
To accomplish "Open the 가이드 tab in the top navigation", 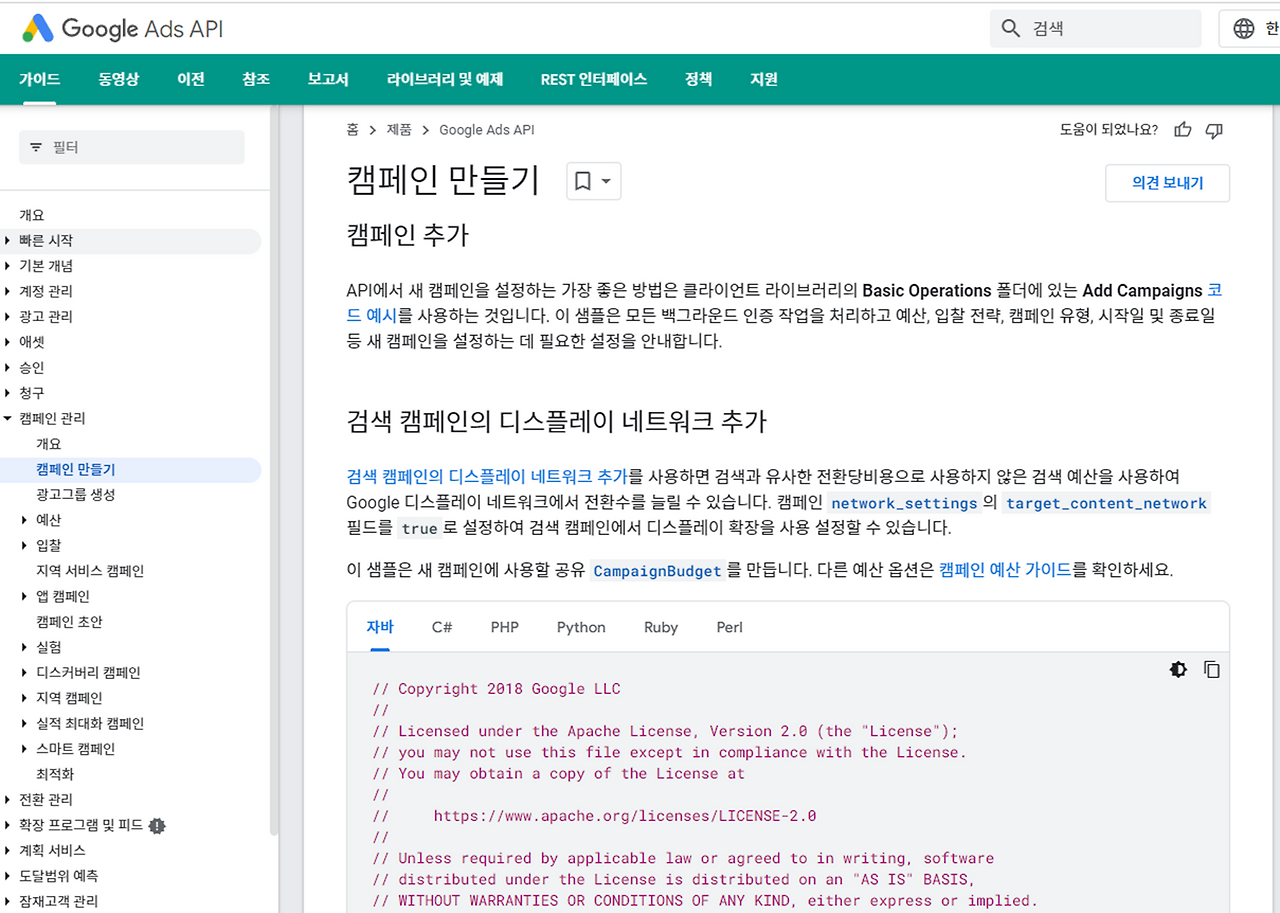I will [x=40, y=79].
